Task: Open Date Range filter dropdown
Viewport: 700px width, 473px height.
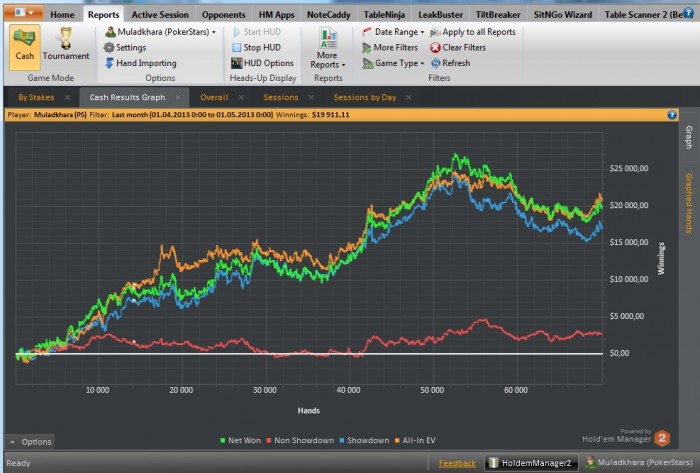Action: tap(393, 32)
